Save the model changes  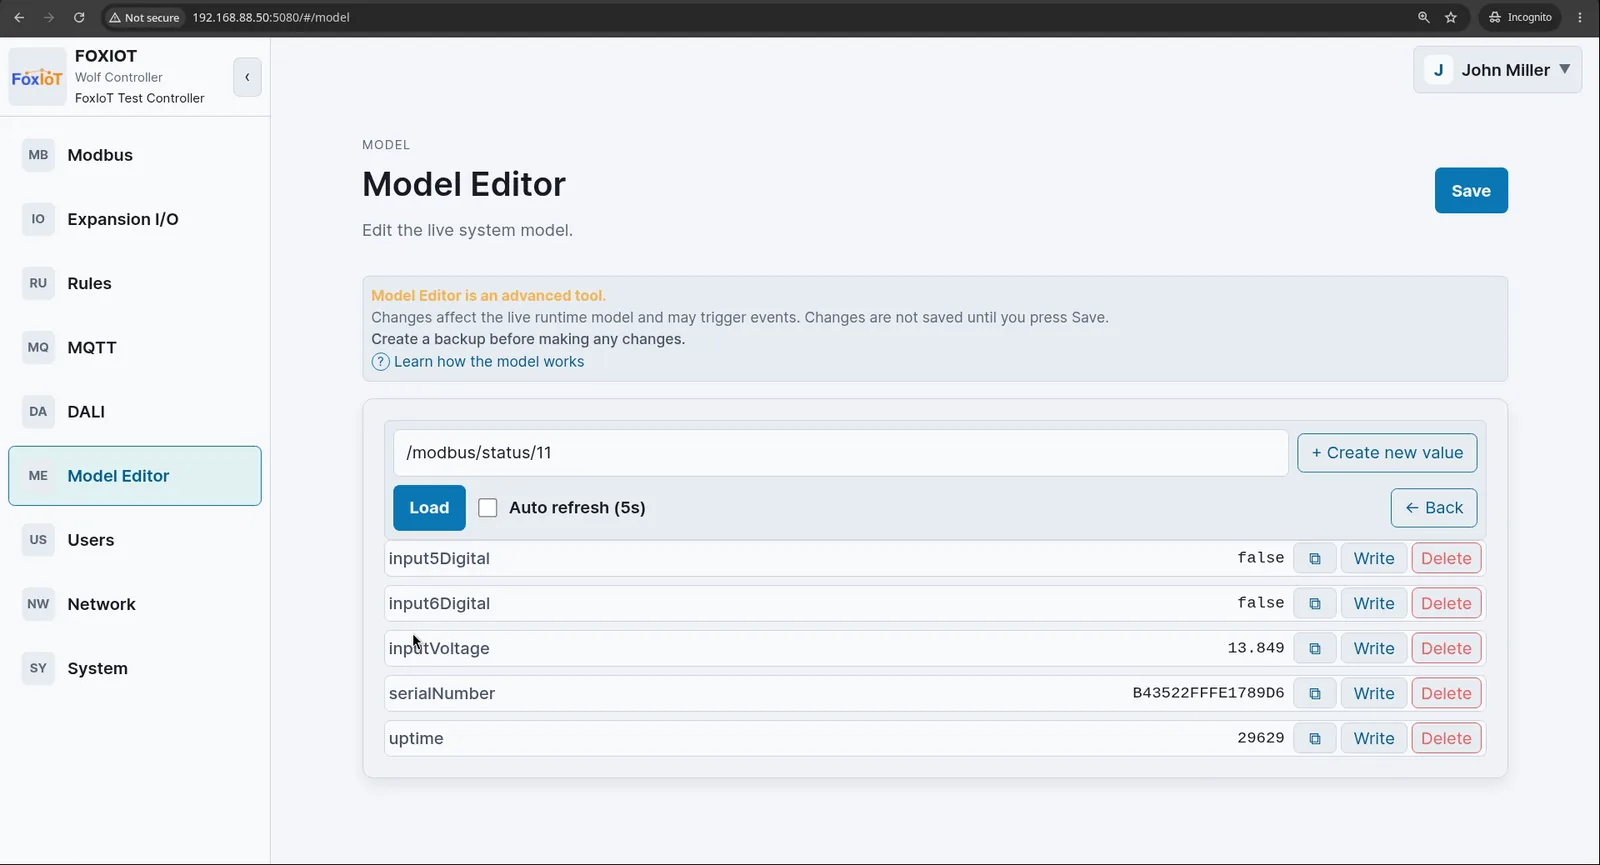point(1471,190)
